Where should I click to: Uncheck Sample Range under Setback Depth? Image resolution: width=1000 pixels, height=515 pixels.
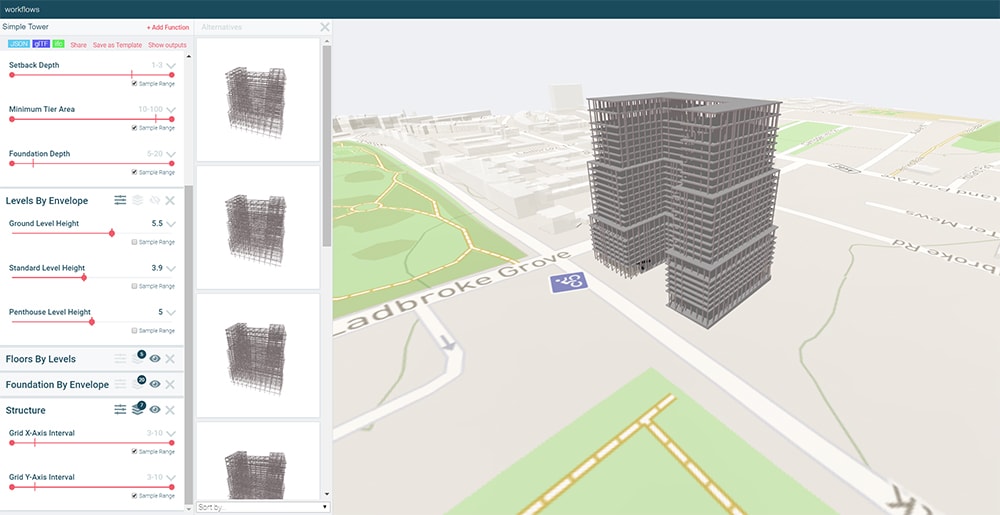tap(135, 84)
